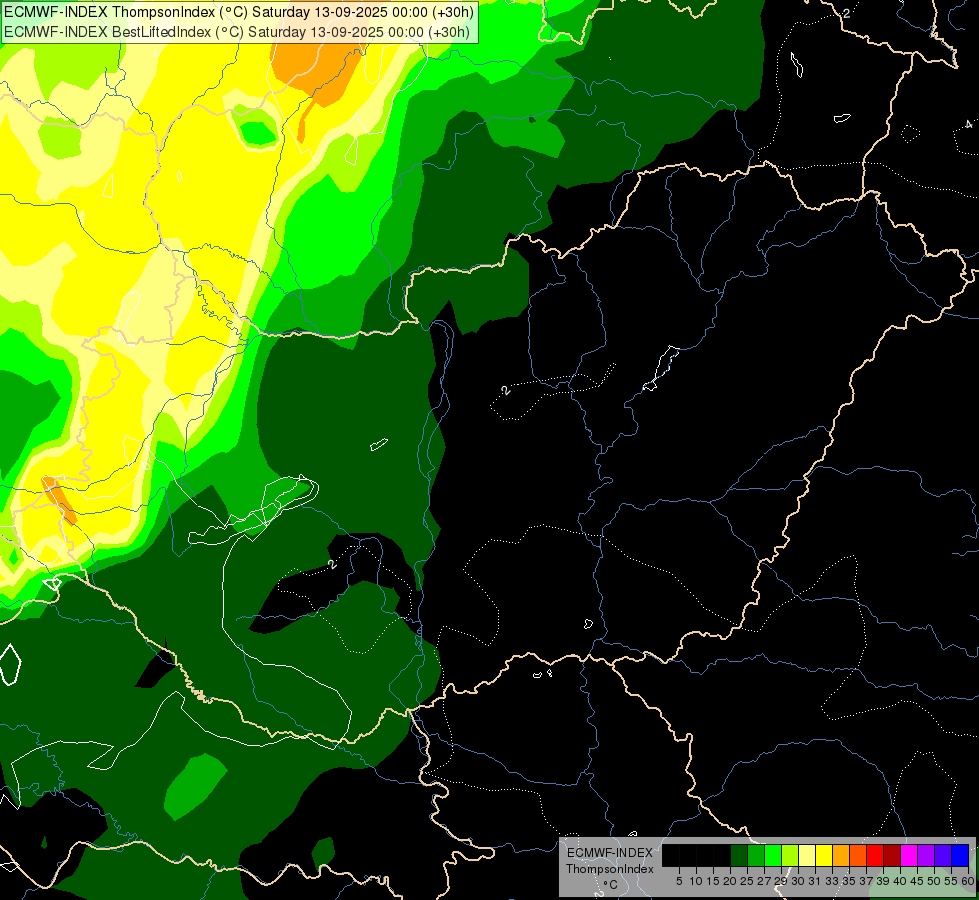Click the legend tick value 10

(x=696, y=881)
